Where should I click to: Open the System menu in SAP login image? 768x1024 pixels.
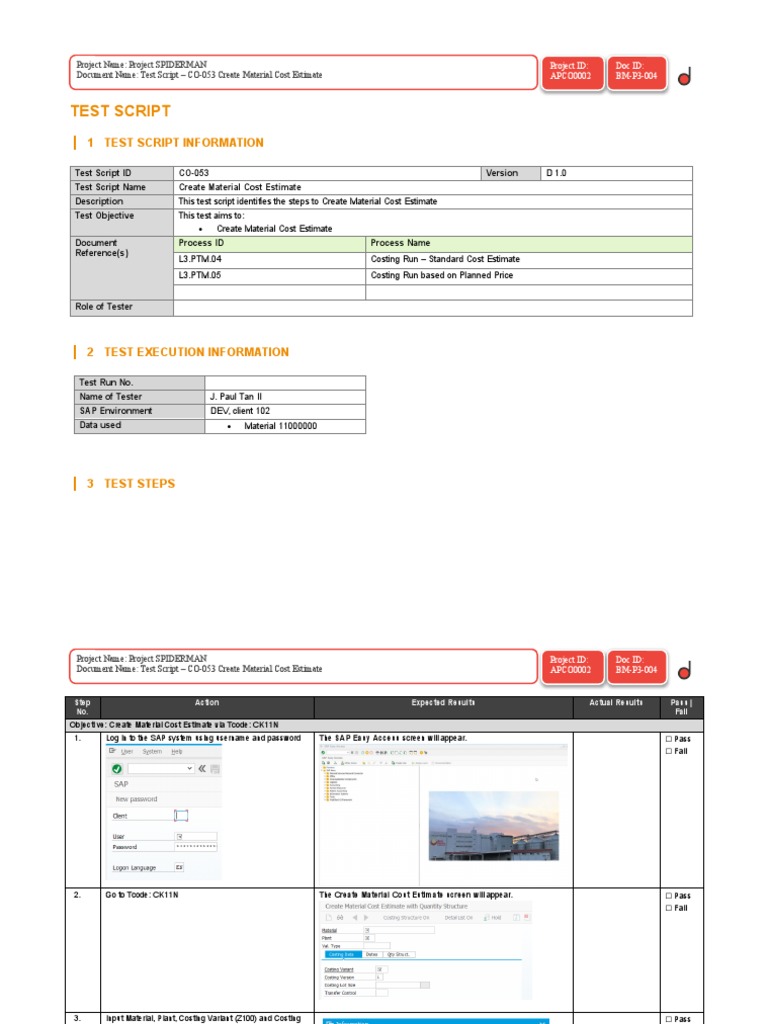point(152,751)
